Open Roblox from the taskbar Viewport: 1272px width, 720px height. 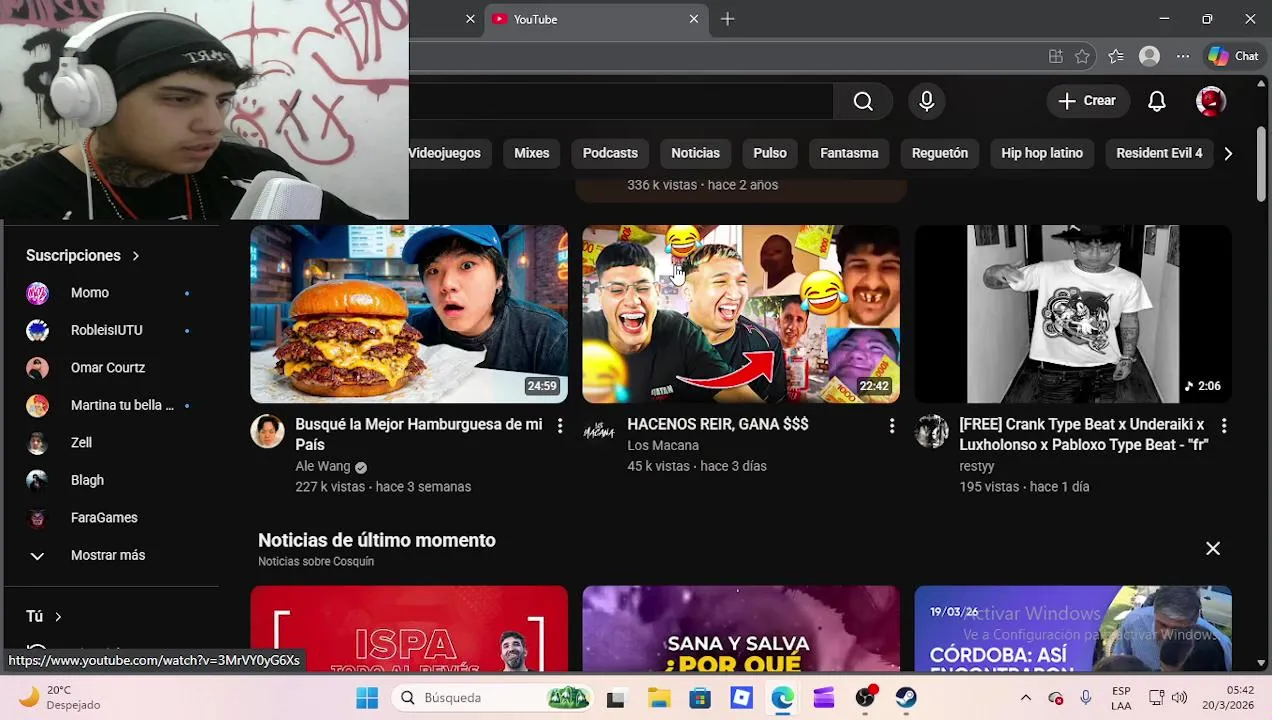[742, 698]
